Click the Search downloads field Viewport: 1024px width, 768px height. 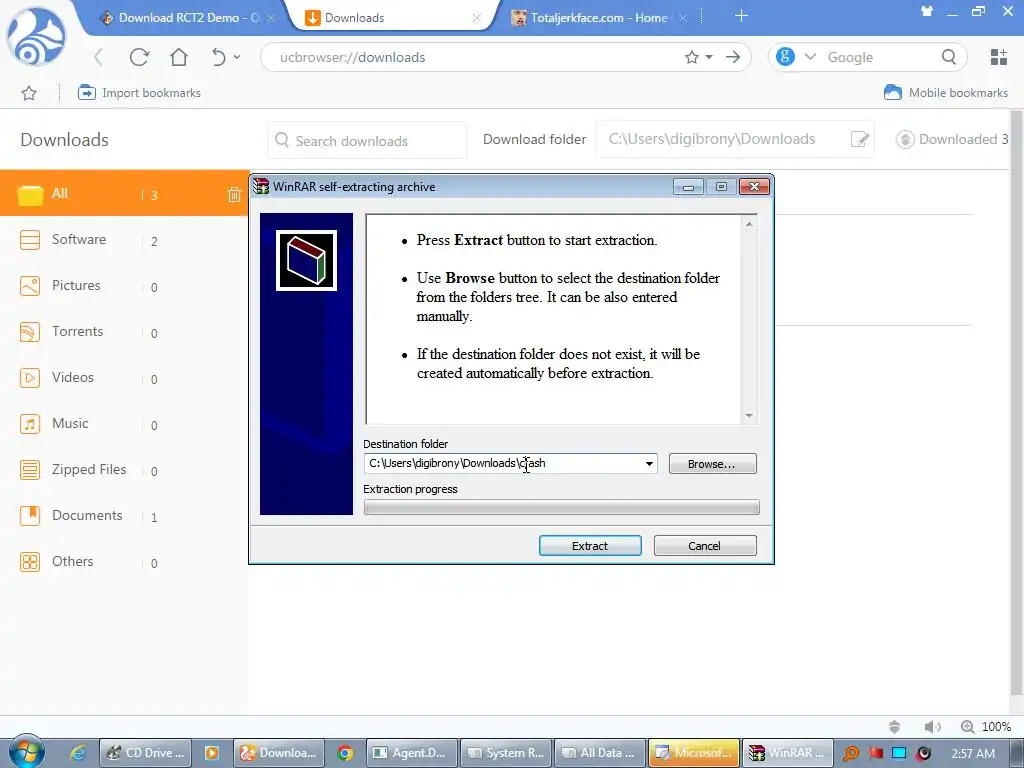tap(367, 140)
